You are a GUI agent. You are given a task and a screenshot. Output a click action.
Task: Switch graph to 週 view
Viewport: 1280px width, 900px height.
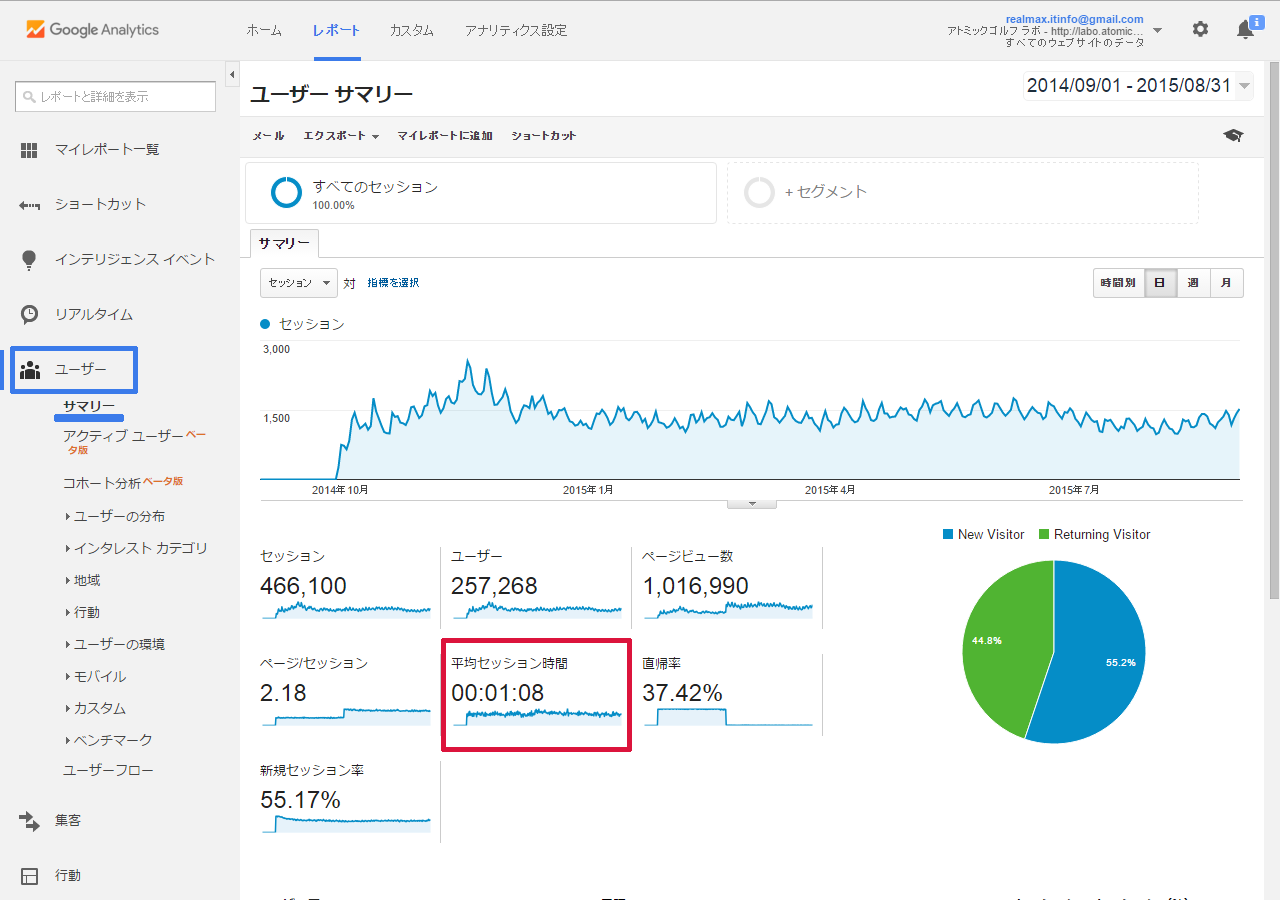[x=1193, y=283]
